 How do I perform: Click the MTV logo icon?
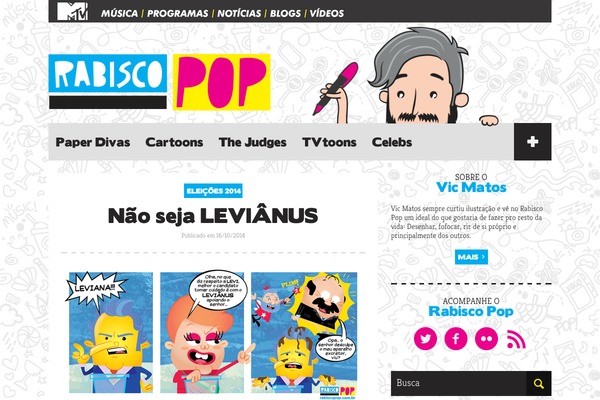pyautogui.click(x=72, y=11)
